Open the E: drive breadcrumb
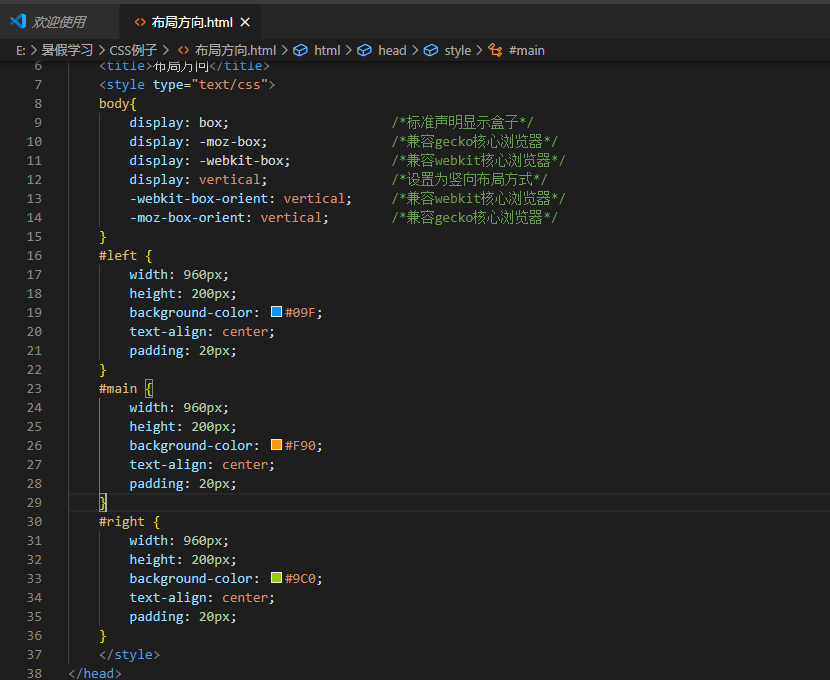This screenshot has height=680, width=830. (21, 50)
